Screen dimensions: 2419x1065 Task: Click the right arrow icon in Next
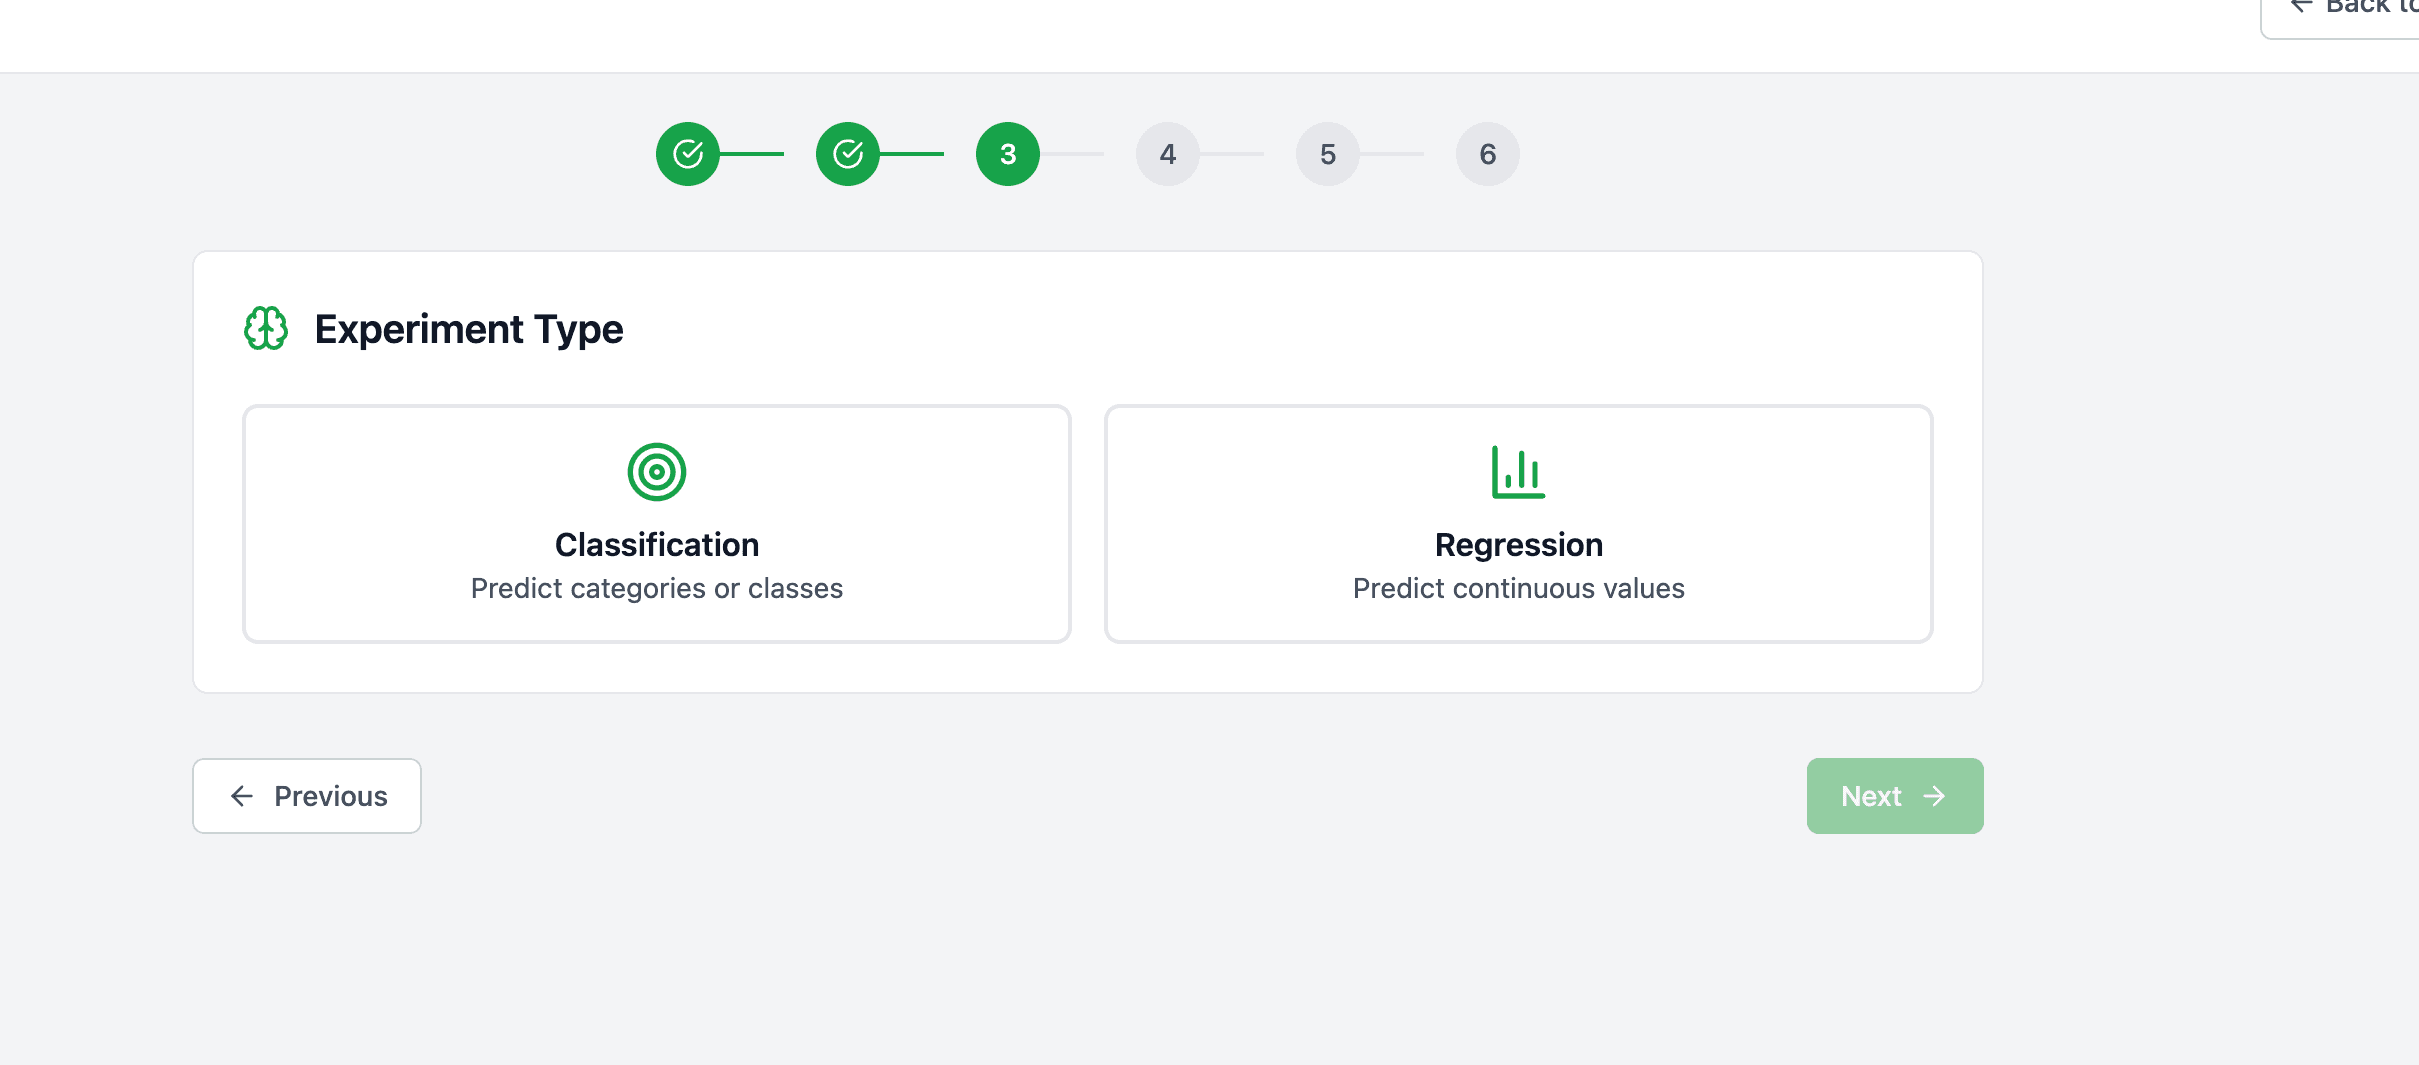coord(1934,796)
